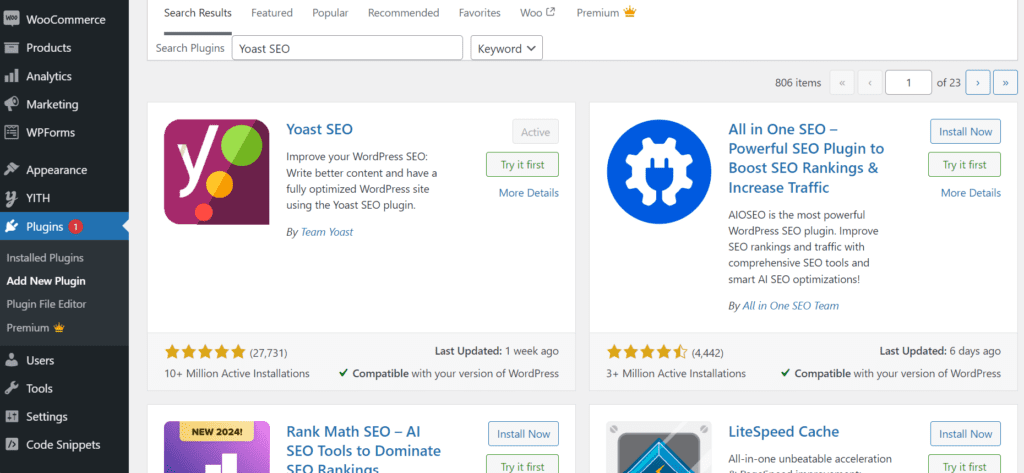Click the crown icon on Premium tab
Screen dimensions: 1024x473
pyautogui.click(x=630, y=12)
